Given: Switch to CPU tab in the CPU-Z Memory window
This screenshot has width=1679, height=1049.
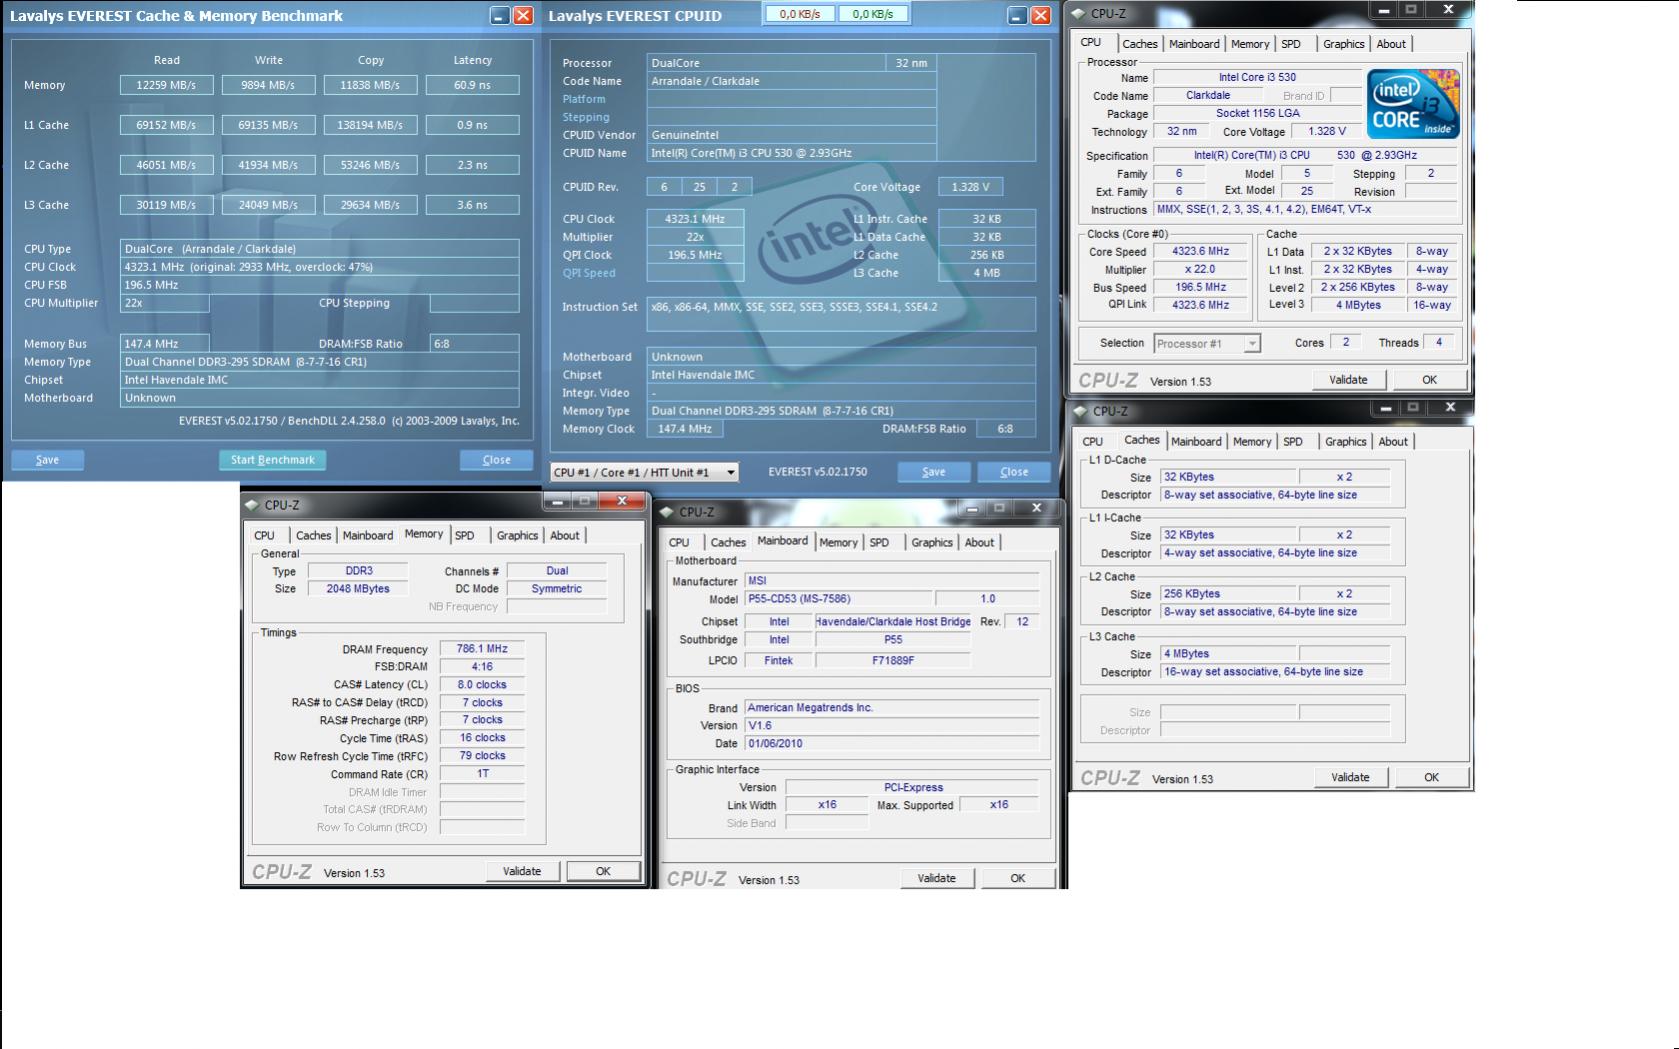Looking at the screenshot, I should pyautogui.click(x=264, y=536).
